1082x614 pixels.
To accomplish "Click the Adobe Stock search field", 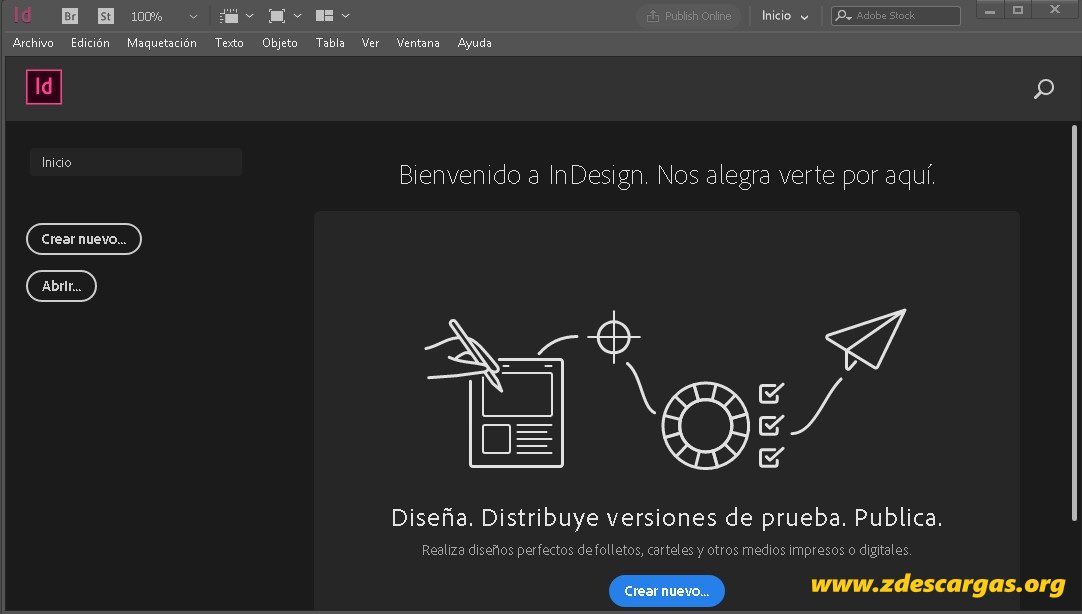I will (896, 16).
